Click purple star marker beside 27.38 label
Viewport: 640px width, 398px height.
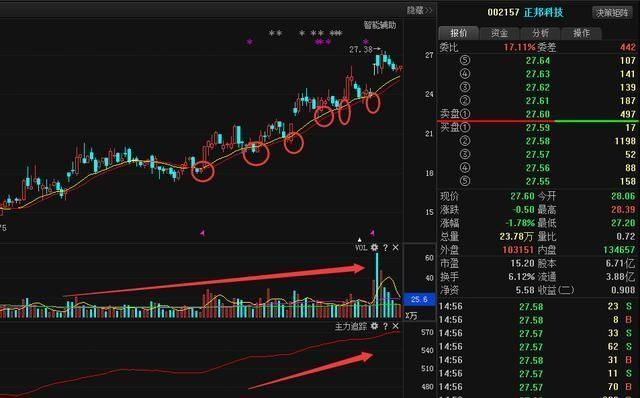[366, 42]
